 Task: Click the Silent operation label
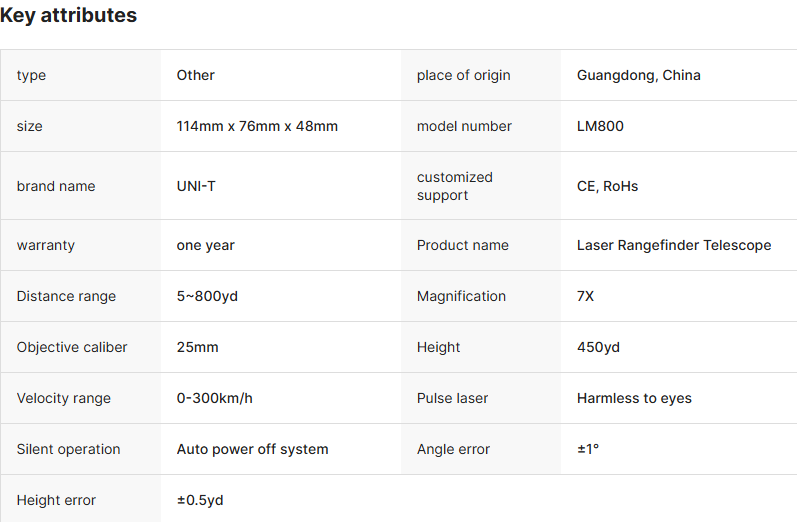pyautogui.click(x=68, y=449)
